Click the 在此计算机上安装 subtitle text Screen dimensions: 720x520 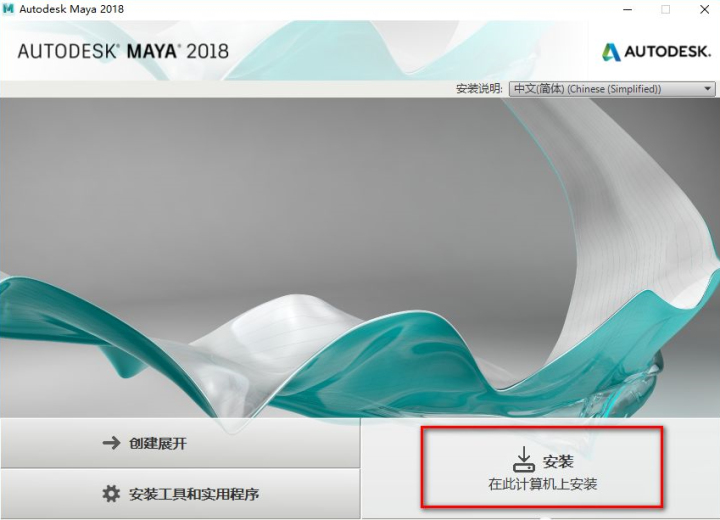[542, 484]
